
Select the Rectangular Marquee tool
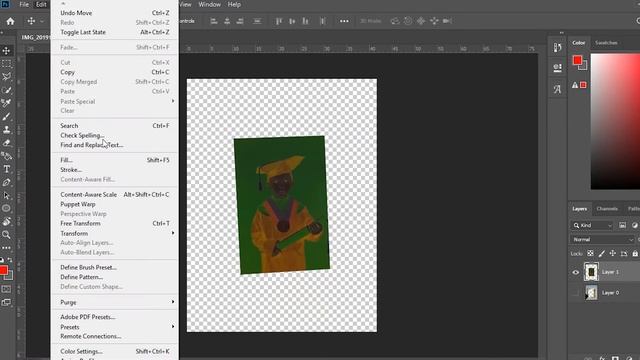[6, 64]
